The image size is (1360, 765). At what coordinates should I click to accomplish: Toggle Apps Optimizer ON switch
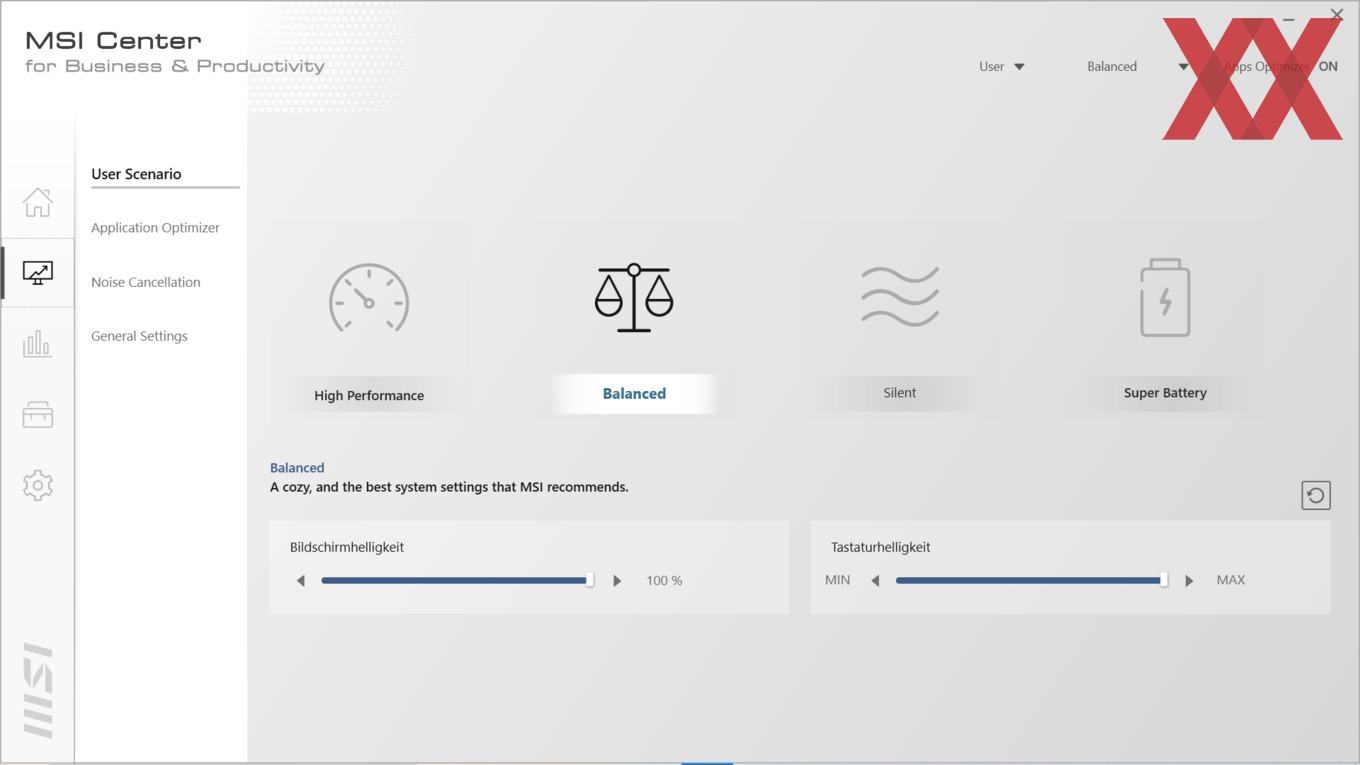[1328, 67]
